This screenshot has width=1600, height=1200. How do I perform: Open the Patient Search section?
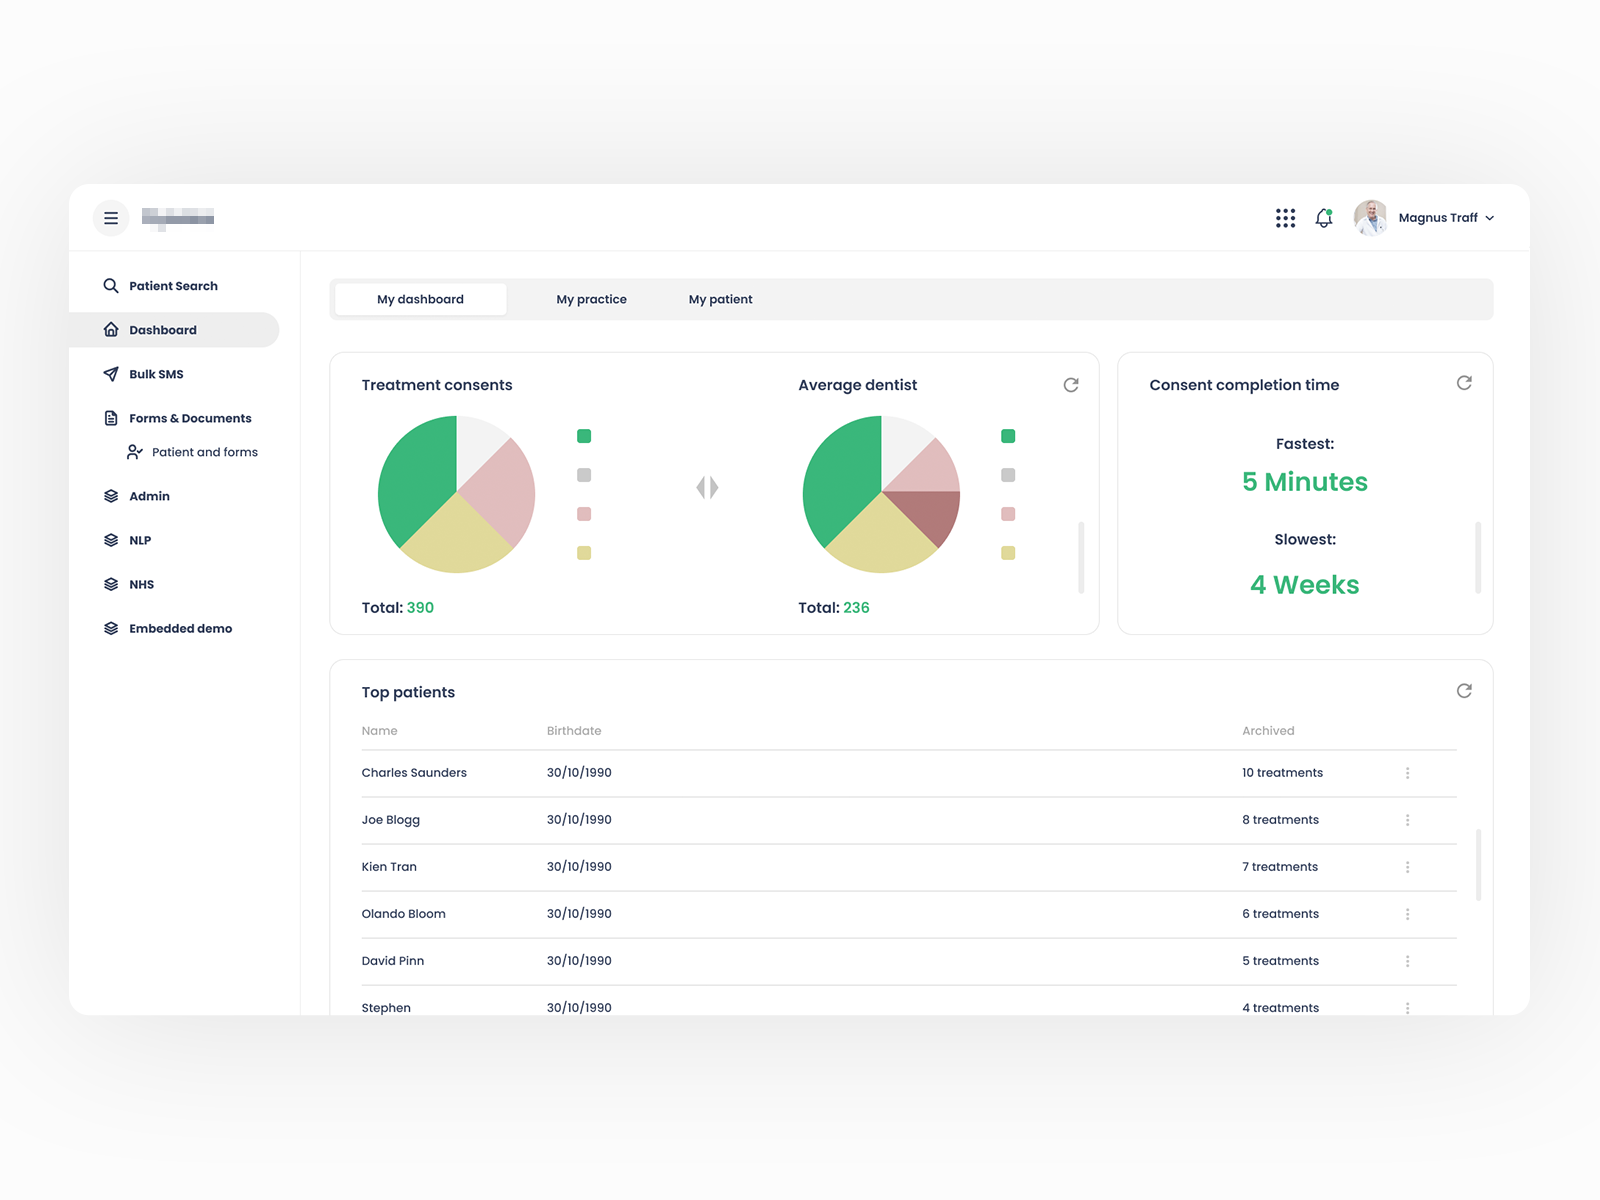point(172,285)
